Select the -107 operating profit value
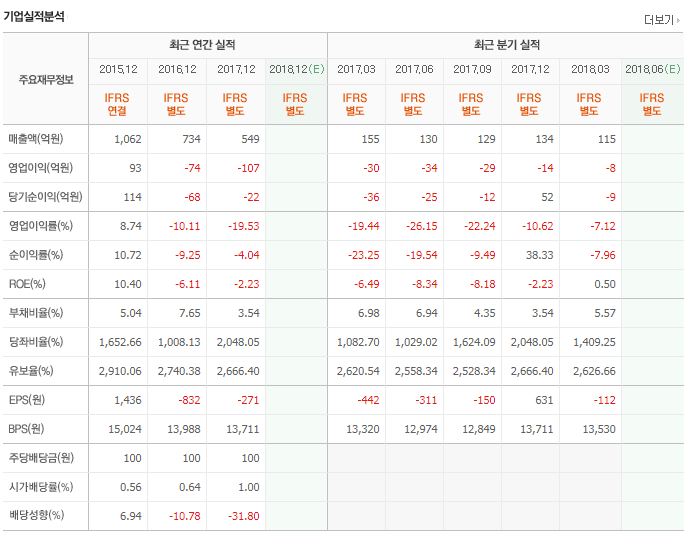 pyautogui.click(x=248, y=169)
